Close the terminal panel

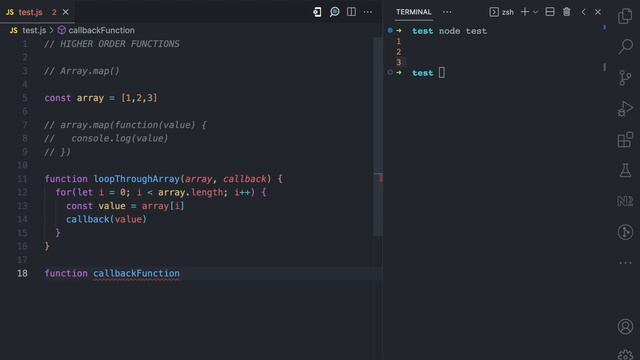click(x=598, y=12)
